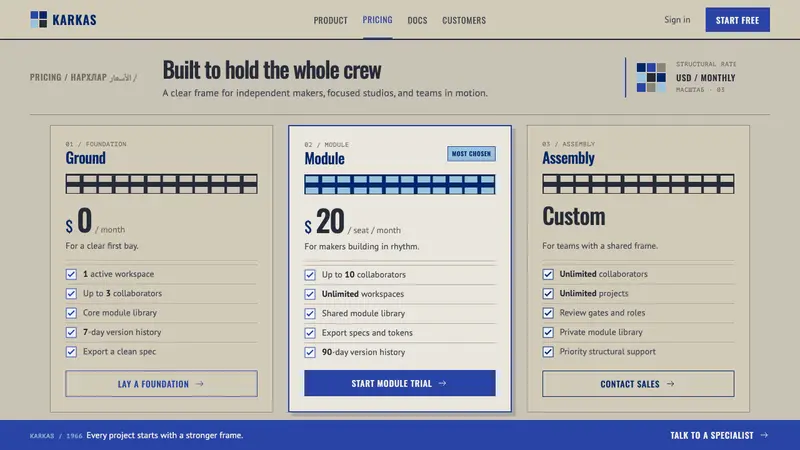Toggle the Core module library checkbox
This screenshot has height=450, width=800.
click(71, 313)
